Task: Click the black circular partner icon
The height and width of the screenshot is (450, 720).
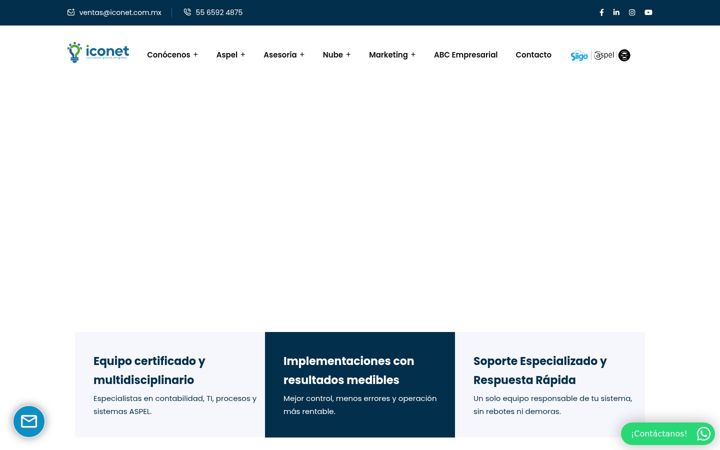Action: tap(624, 55)
